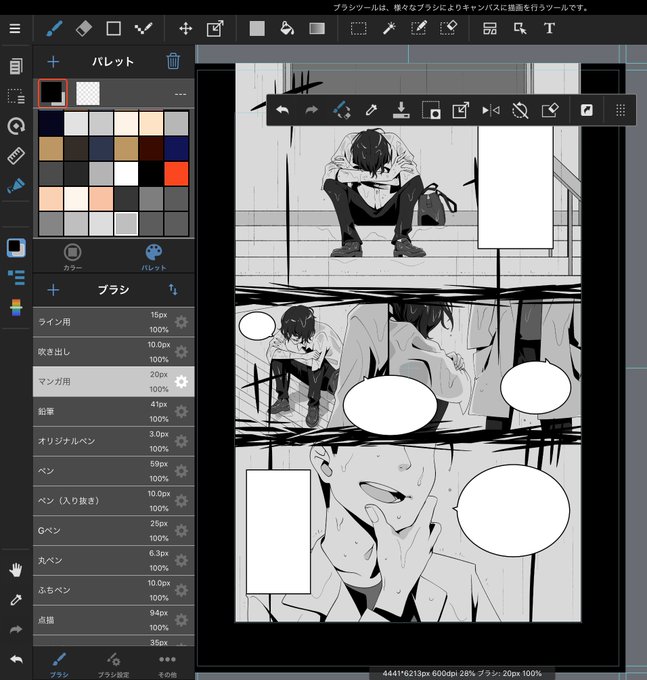Select the 鉛筆 brush
Image resolution: width=647 pixels, height=680 pixels.
tap(114, 412)
